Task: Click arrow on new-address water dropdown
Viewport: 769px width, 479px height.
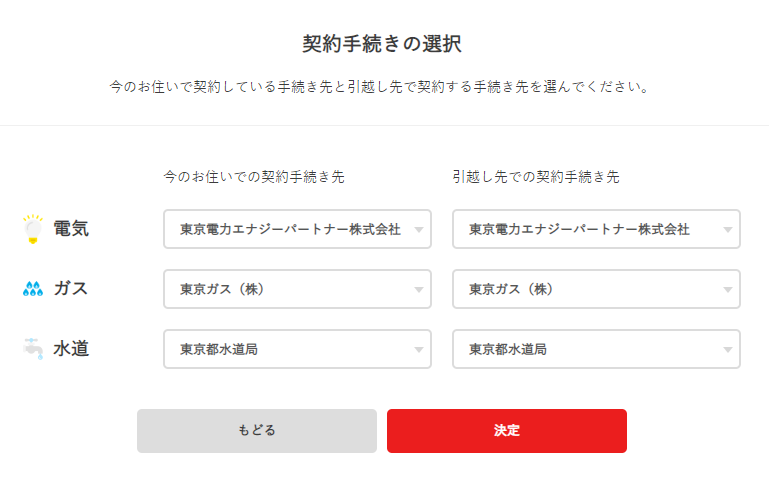Action: (x=727, y=350)
